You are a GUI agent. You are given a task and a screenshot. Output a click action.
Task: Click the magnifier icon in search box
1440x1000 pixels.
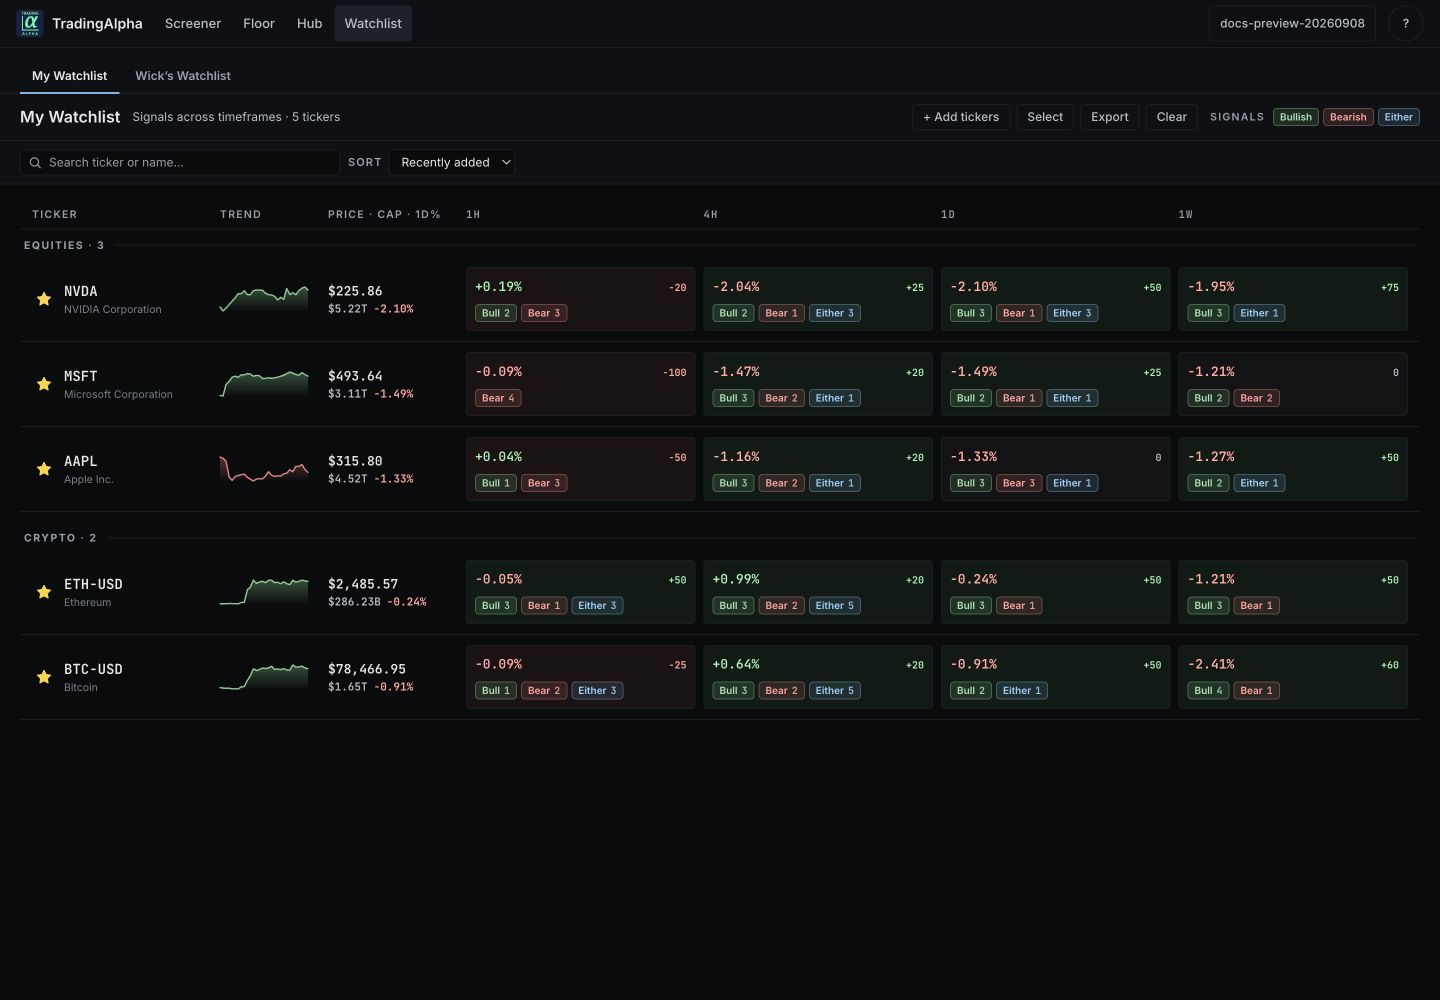36,162
